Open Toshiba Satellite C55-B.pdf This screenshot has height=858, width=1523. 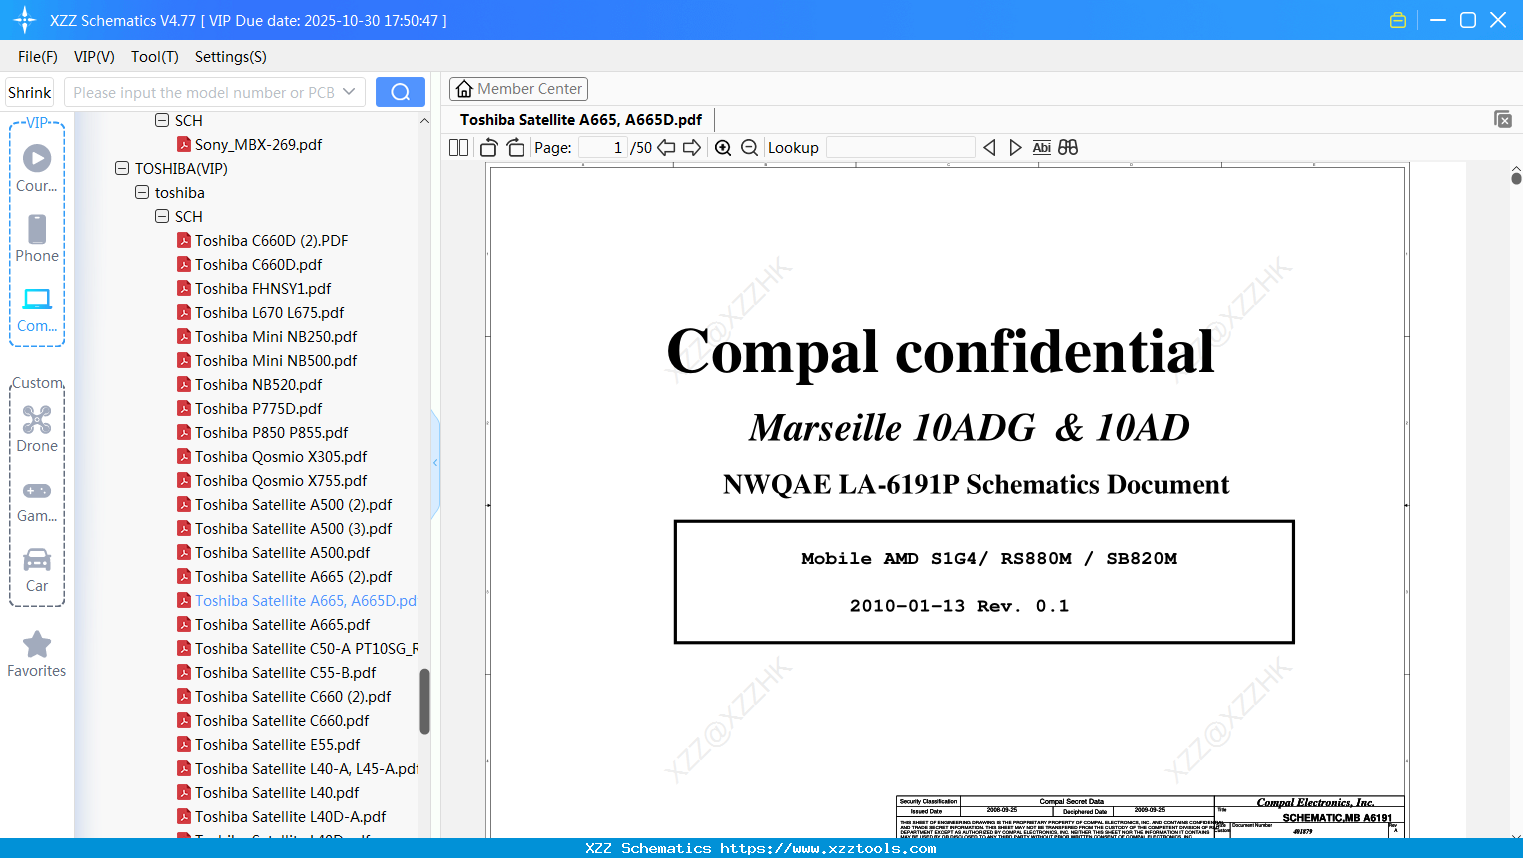coord(285,672)
